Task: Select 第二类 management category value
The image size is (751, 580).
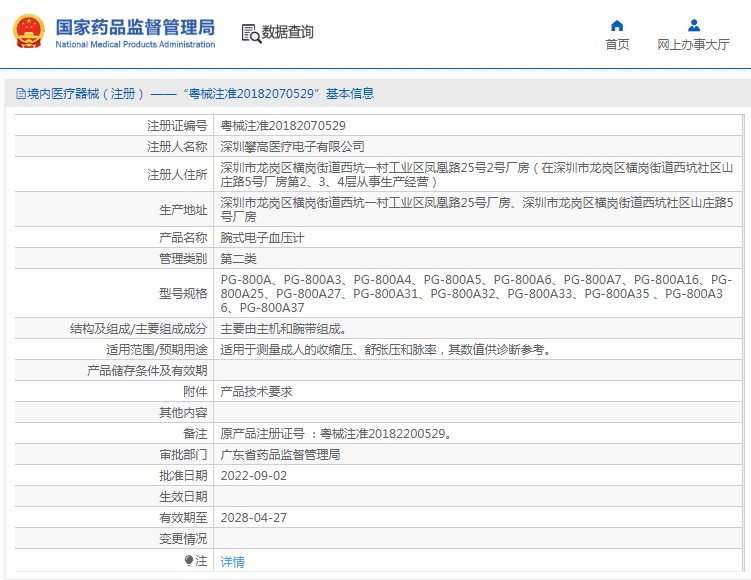Action: pyautogui.click(x=239, y=259)
